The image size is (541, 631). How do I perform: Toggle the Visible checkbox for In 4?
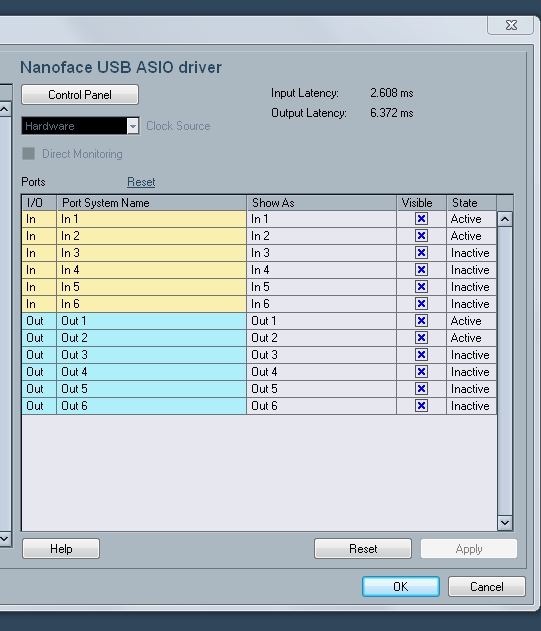click(421, 270)
